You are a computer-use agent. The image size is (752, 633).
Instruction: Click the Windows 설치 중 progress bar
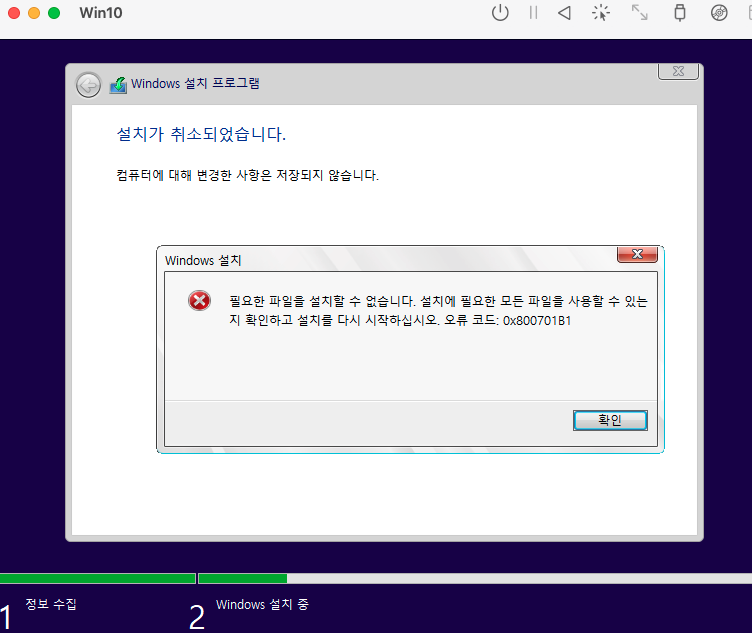(x=475, y=579)
